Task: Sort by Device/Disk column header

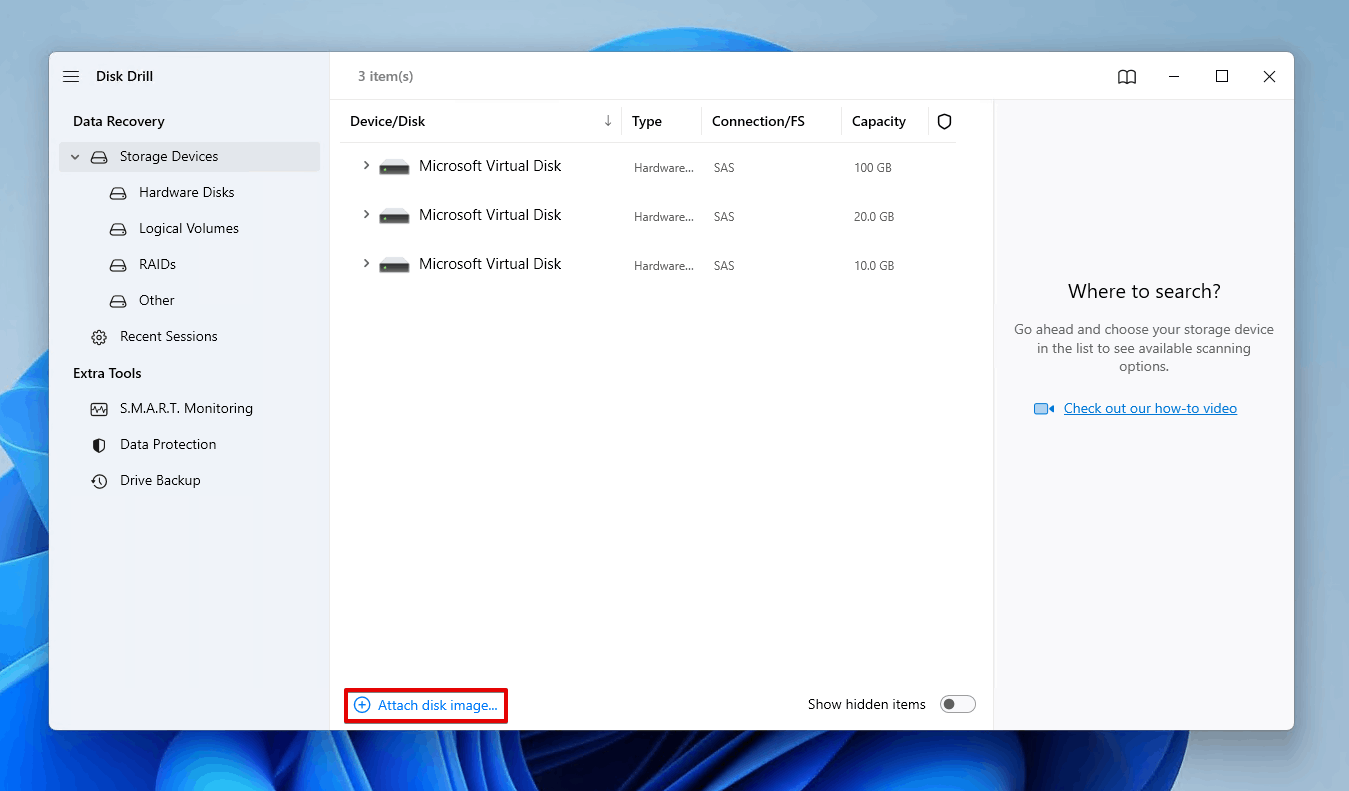Action: (x=388, y=121)
